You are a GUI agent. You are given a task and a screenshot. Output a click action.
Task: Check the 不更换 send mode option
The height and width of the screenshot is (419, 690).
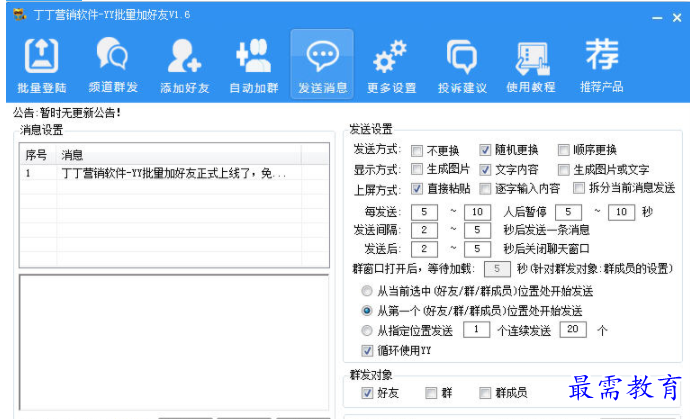point(417,151)
